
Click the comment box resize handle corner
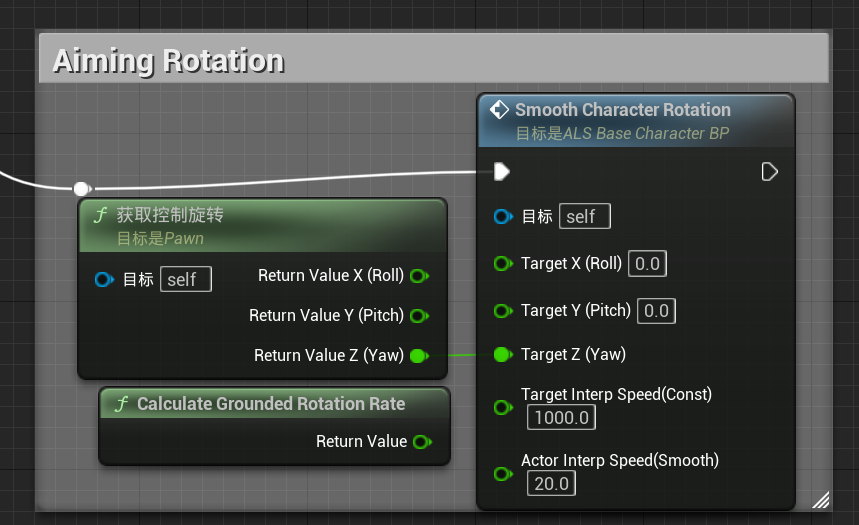coord(820,500)
